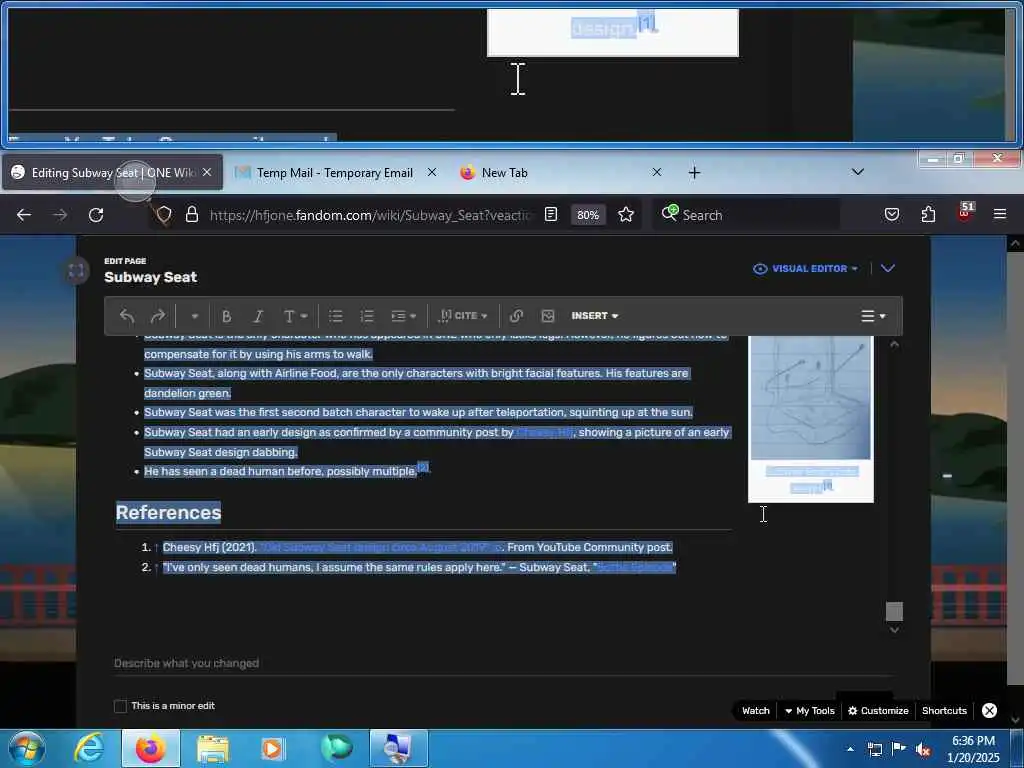
Task: Select the Editing Subway Seat tab
Action: [x=112, y=172]
